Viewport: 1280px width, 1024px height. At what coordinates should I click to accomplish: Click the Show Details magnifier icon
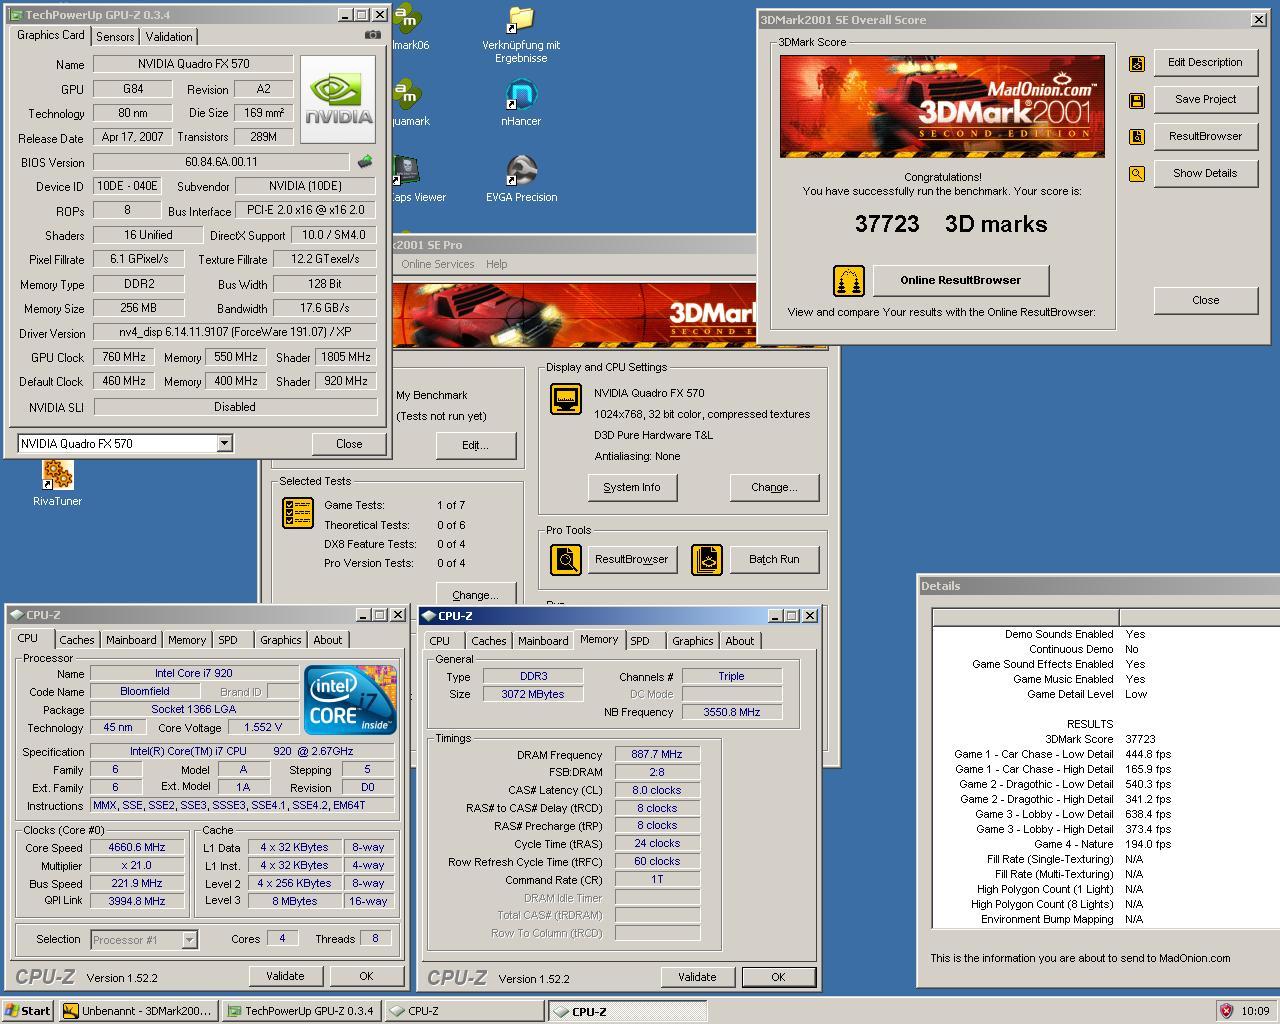(x=1137, y=174)
